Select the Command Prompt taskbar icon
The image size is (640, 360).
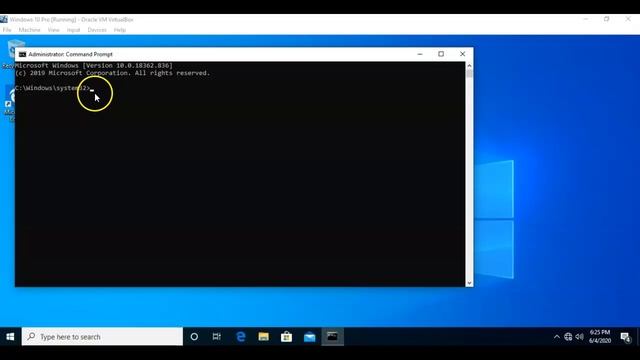click(333, 337)
